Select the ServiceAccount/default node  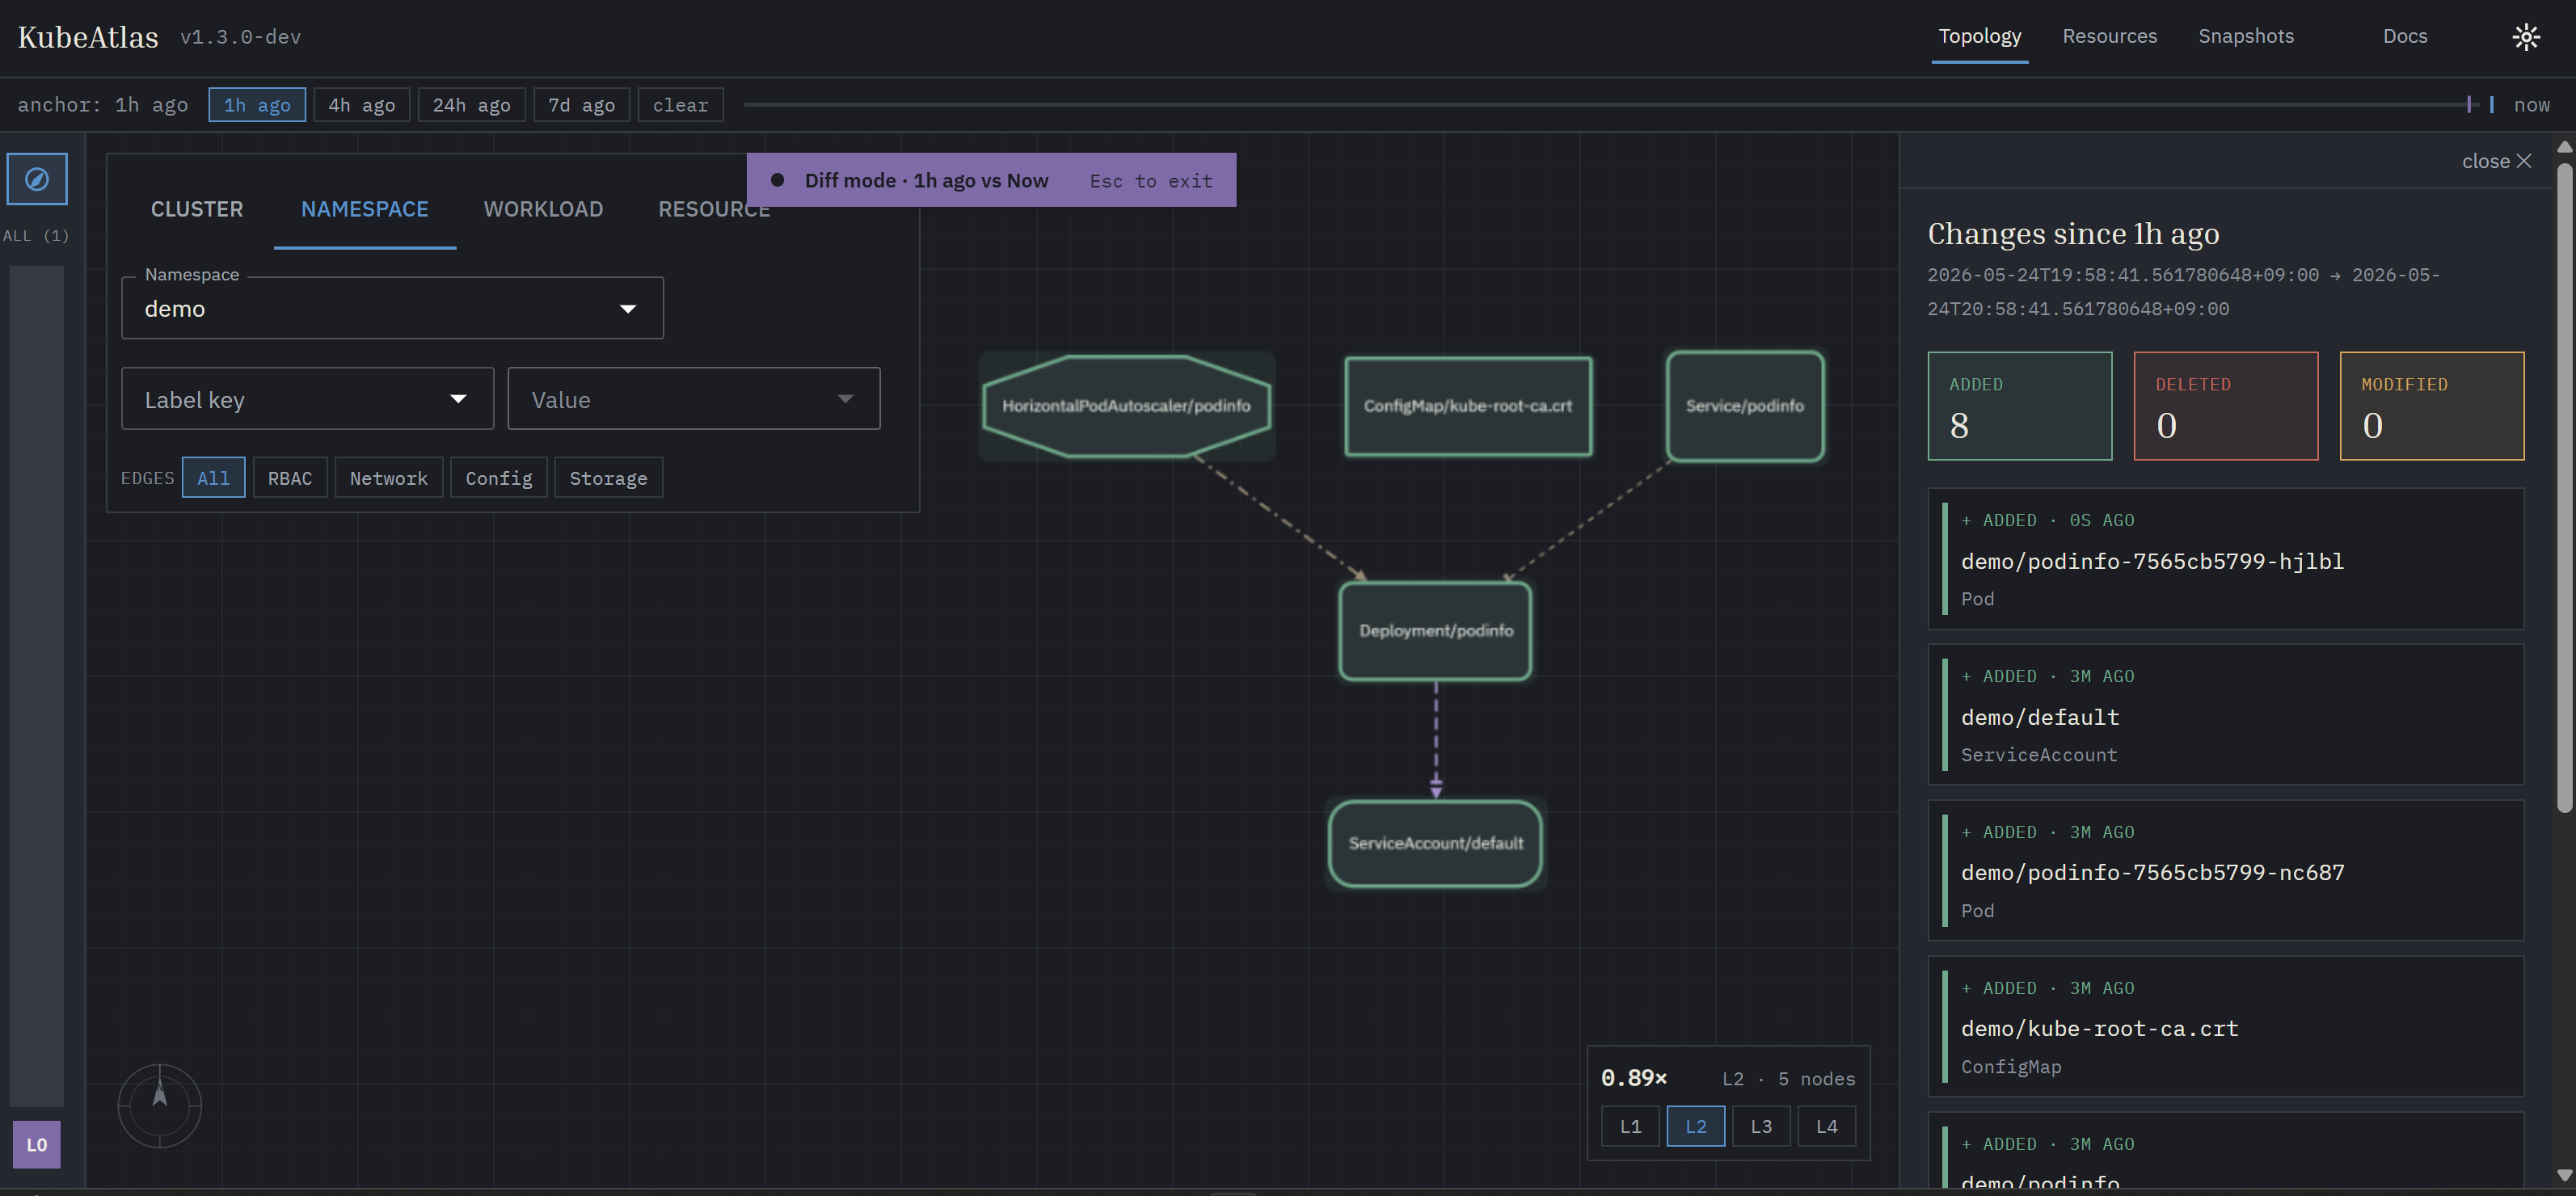[x=1436, y=843]
